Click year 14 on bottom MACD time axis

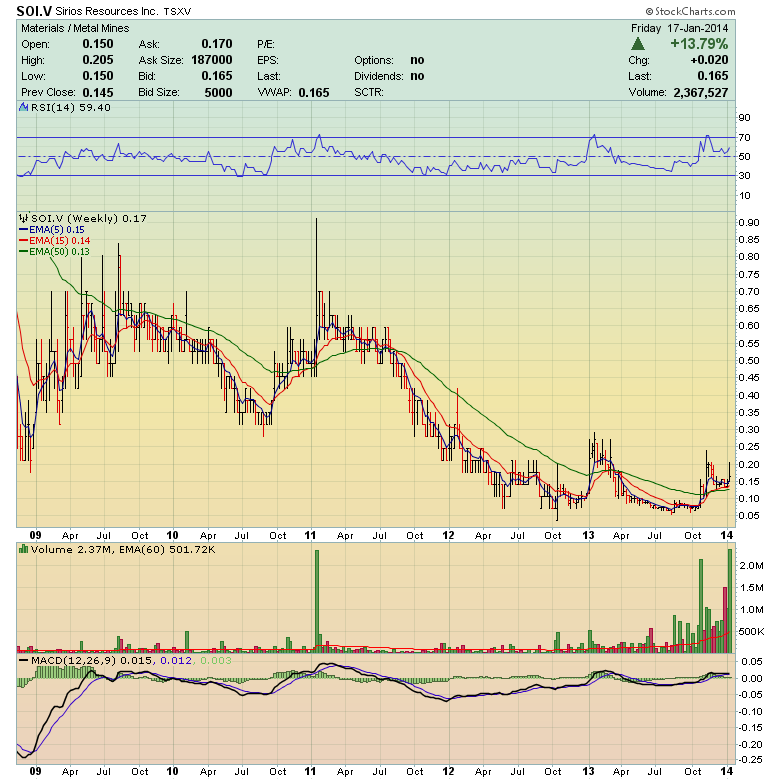click(727, 771)
